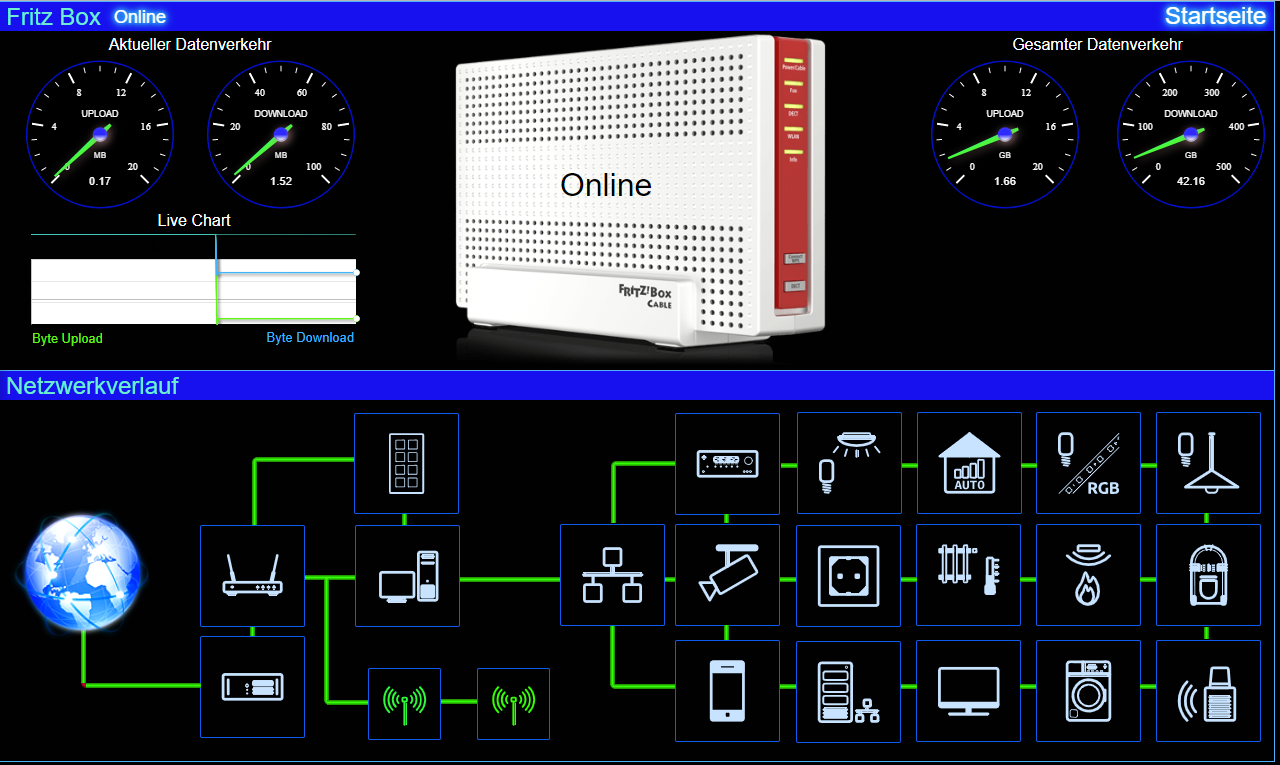Click the Gesamter Datenverkehr heading
1280x765 pixels.
1097,44
